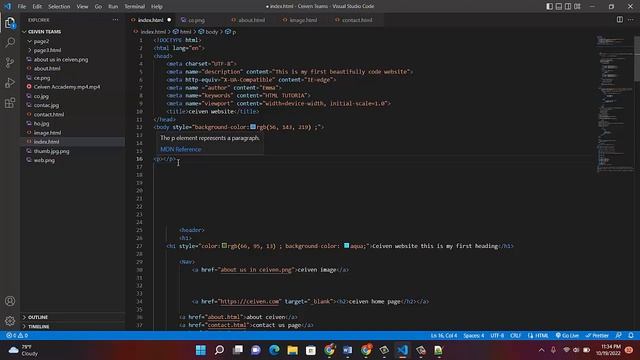Open the Accounts menu icon
The width and height of the screenshot is (640, 360).
10,301
